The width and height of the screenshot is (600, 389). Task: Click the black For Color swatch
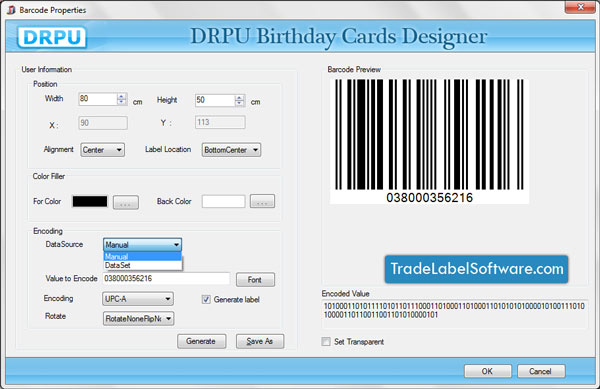[90, 202]
